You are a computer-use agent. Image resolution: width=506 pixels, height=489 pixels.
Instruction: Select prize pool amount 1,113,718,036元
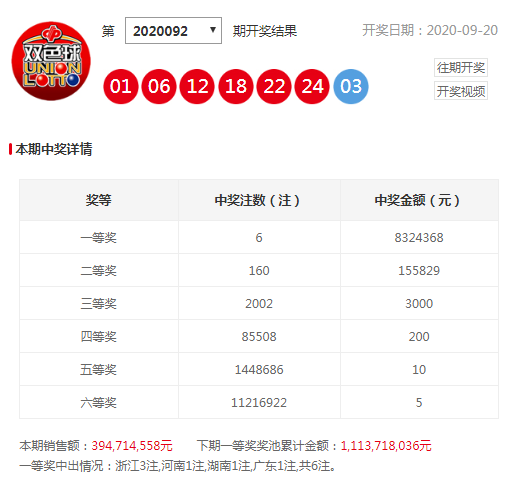(x=386, y=446)
